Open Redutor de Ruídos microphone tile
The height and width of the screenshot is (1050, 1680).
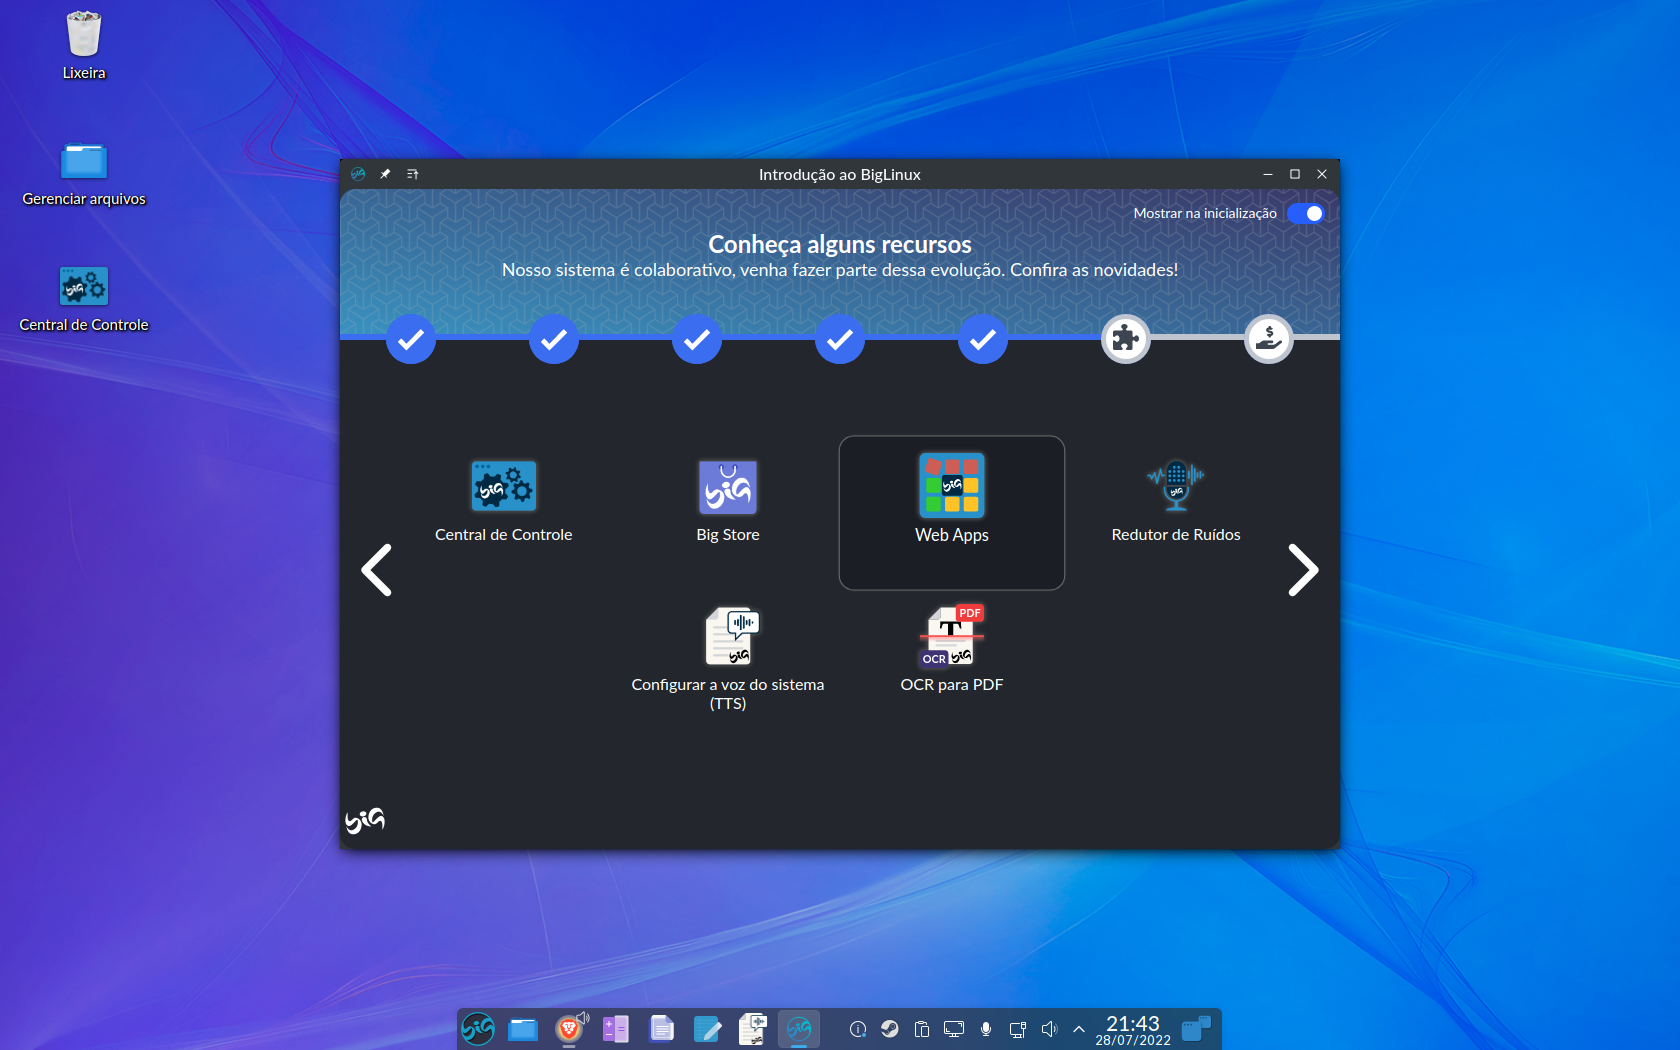(x=1176, y=503)
